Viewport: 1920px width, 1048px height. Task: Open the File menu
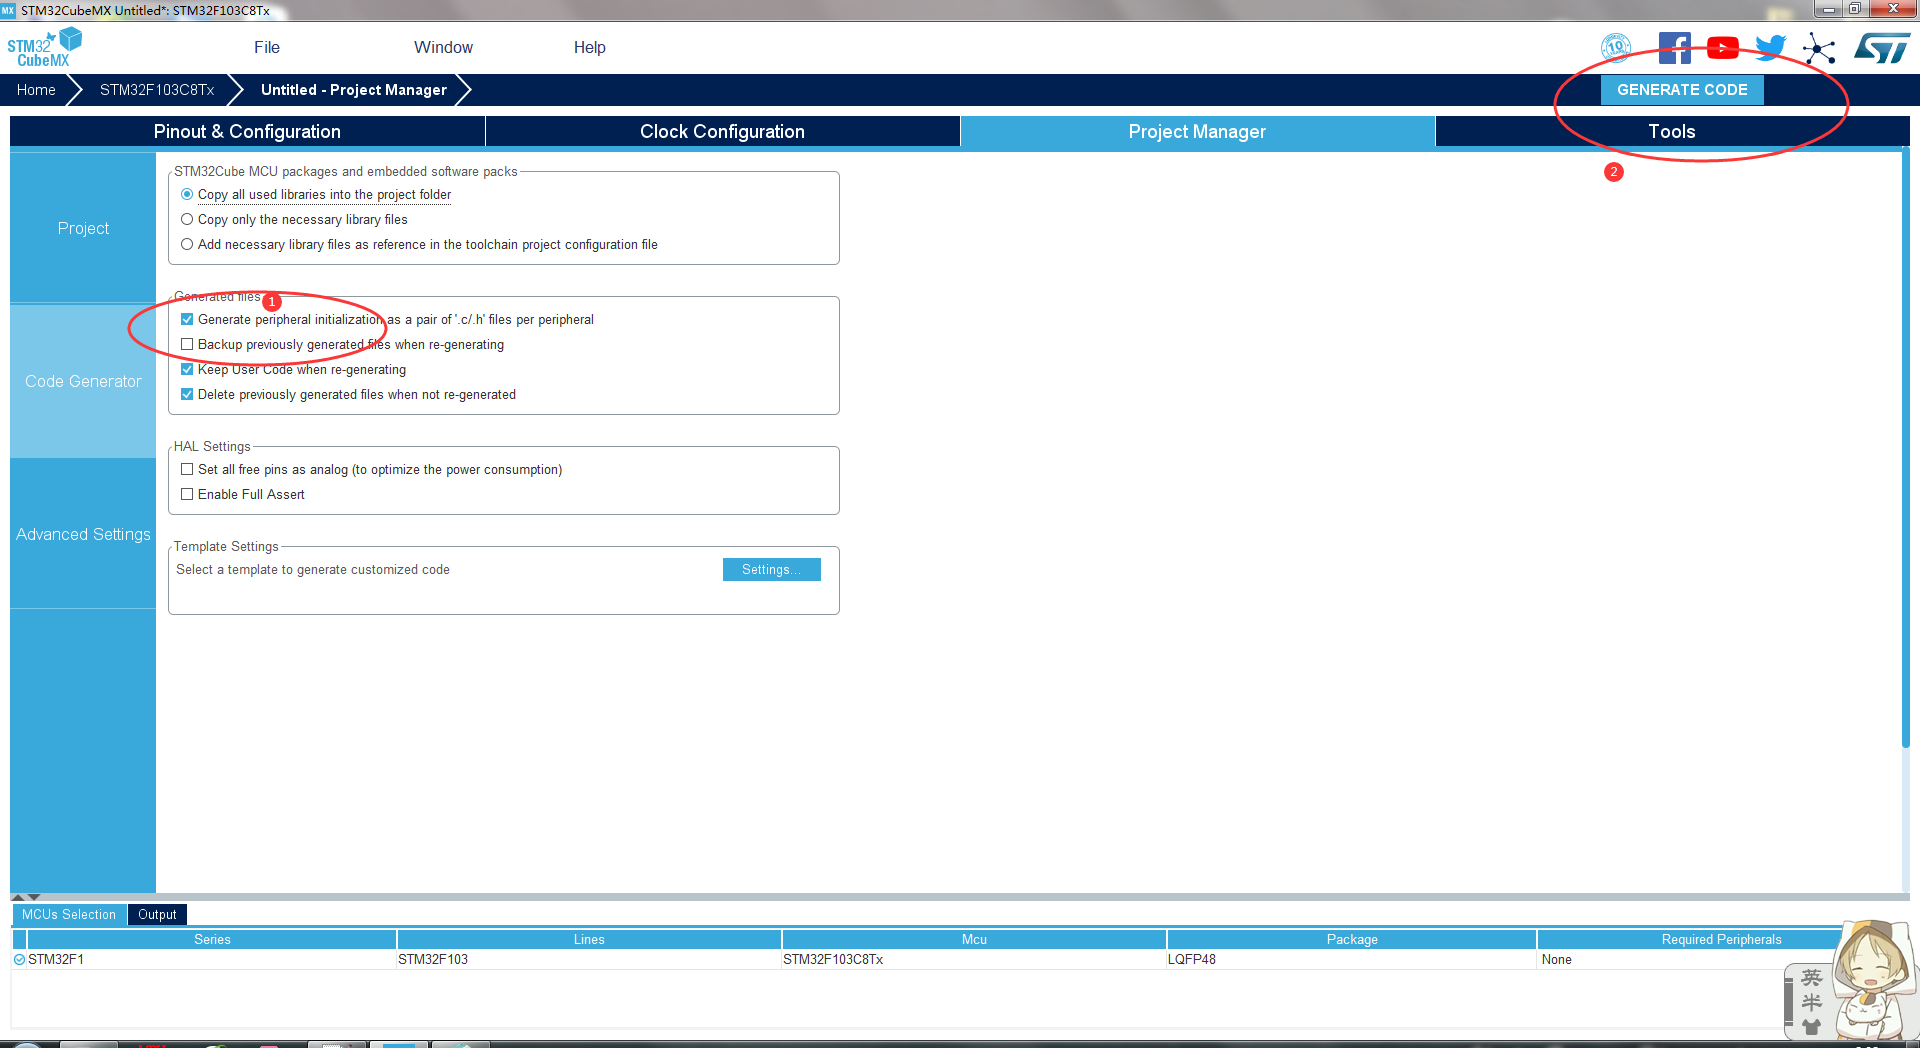[267, 47]
